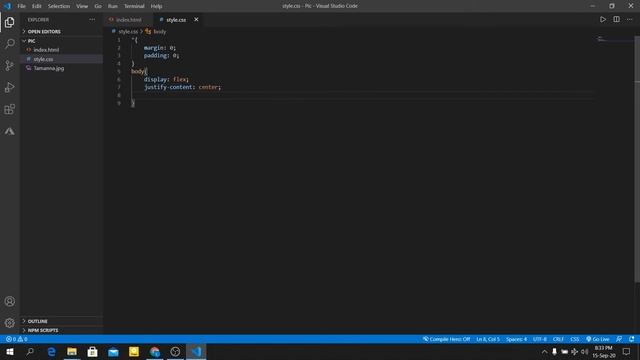Click the errors and warnings status indicator
Viewport: 640px width, 360px height.
[16, 339]
